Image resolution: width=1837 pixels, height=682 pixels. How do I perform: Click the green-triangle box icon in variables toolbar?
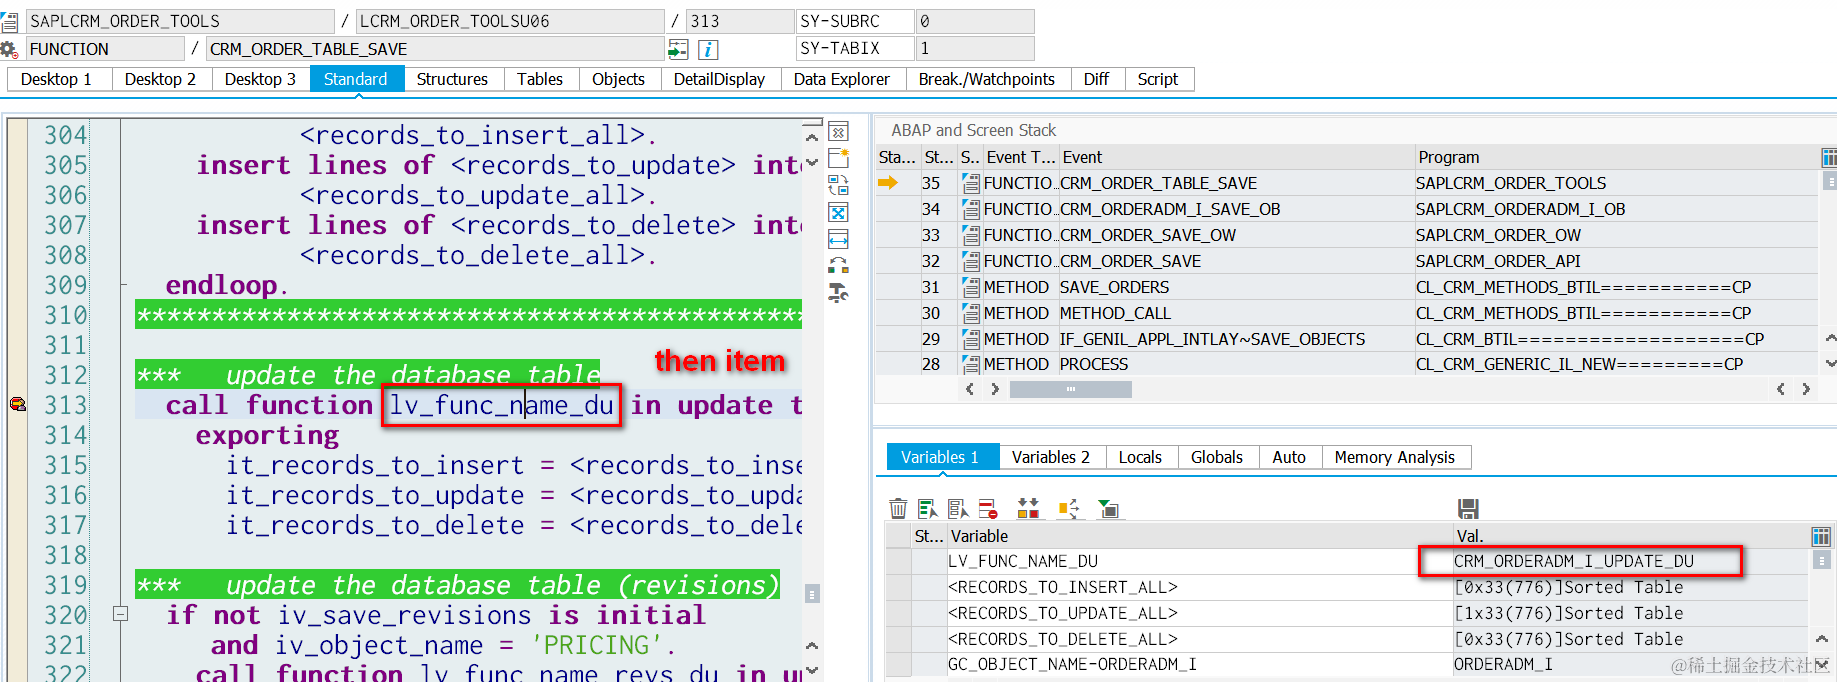point(1108,509)
